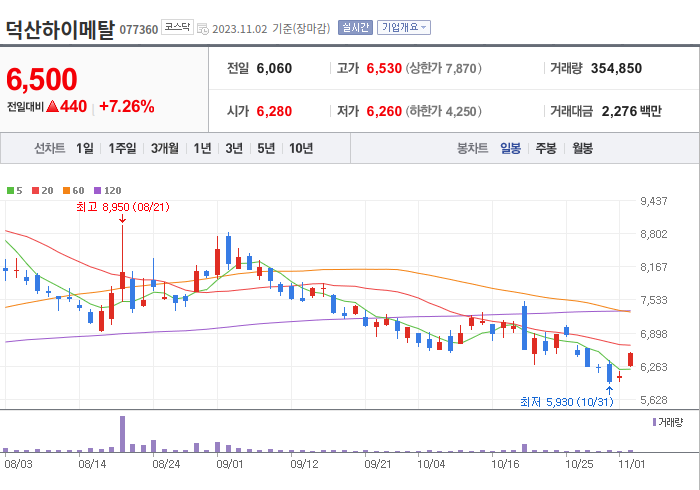The width and height of the screenshot is (700, 490).
Task: Click the 10/04 date axis label
Action: [x=431, y=464]
